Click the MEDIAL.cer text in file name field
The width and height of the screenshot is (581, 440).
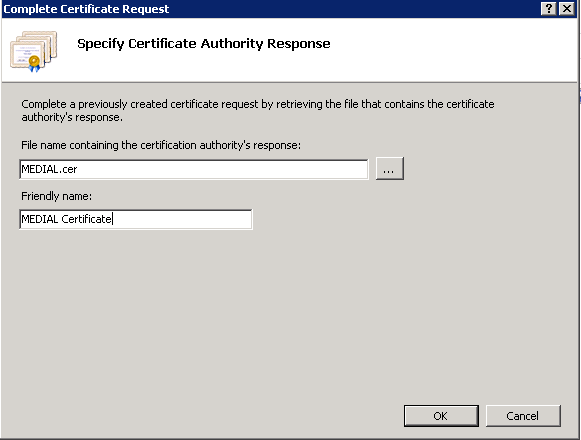tap(49, 169)
